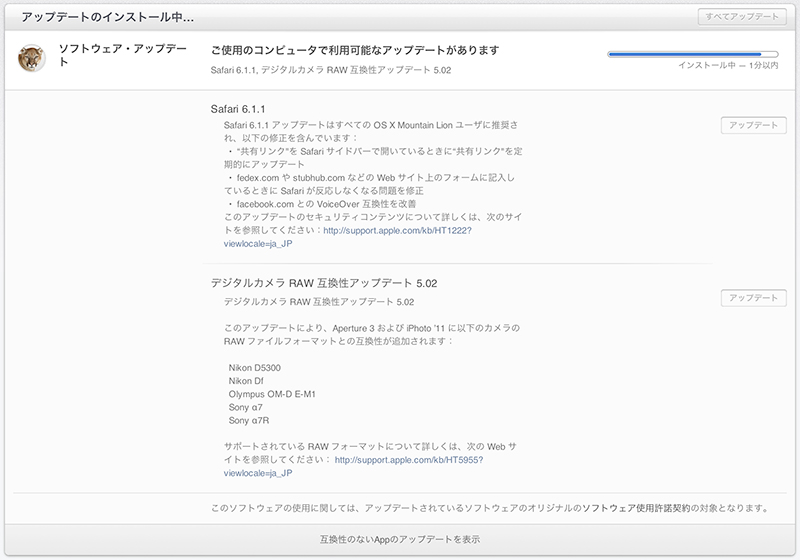Click the ソフトウェア使用許諾契約 link
Viewport: 800px width, 560px height.
point(636,508)
